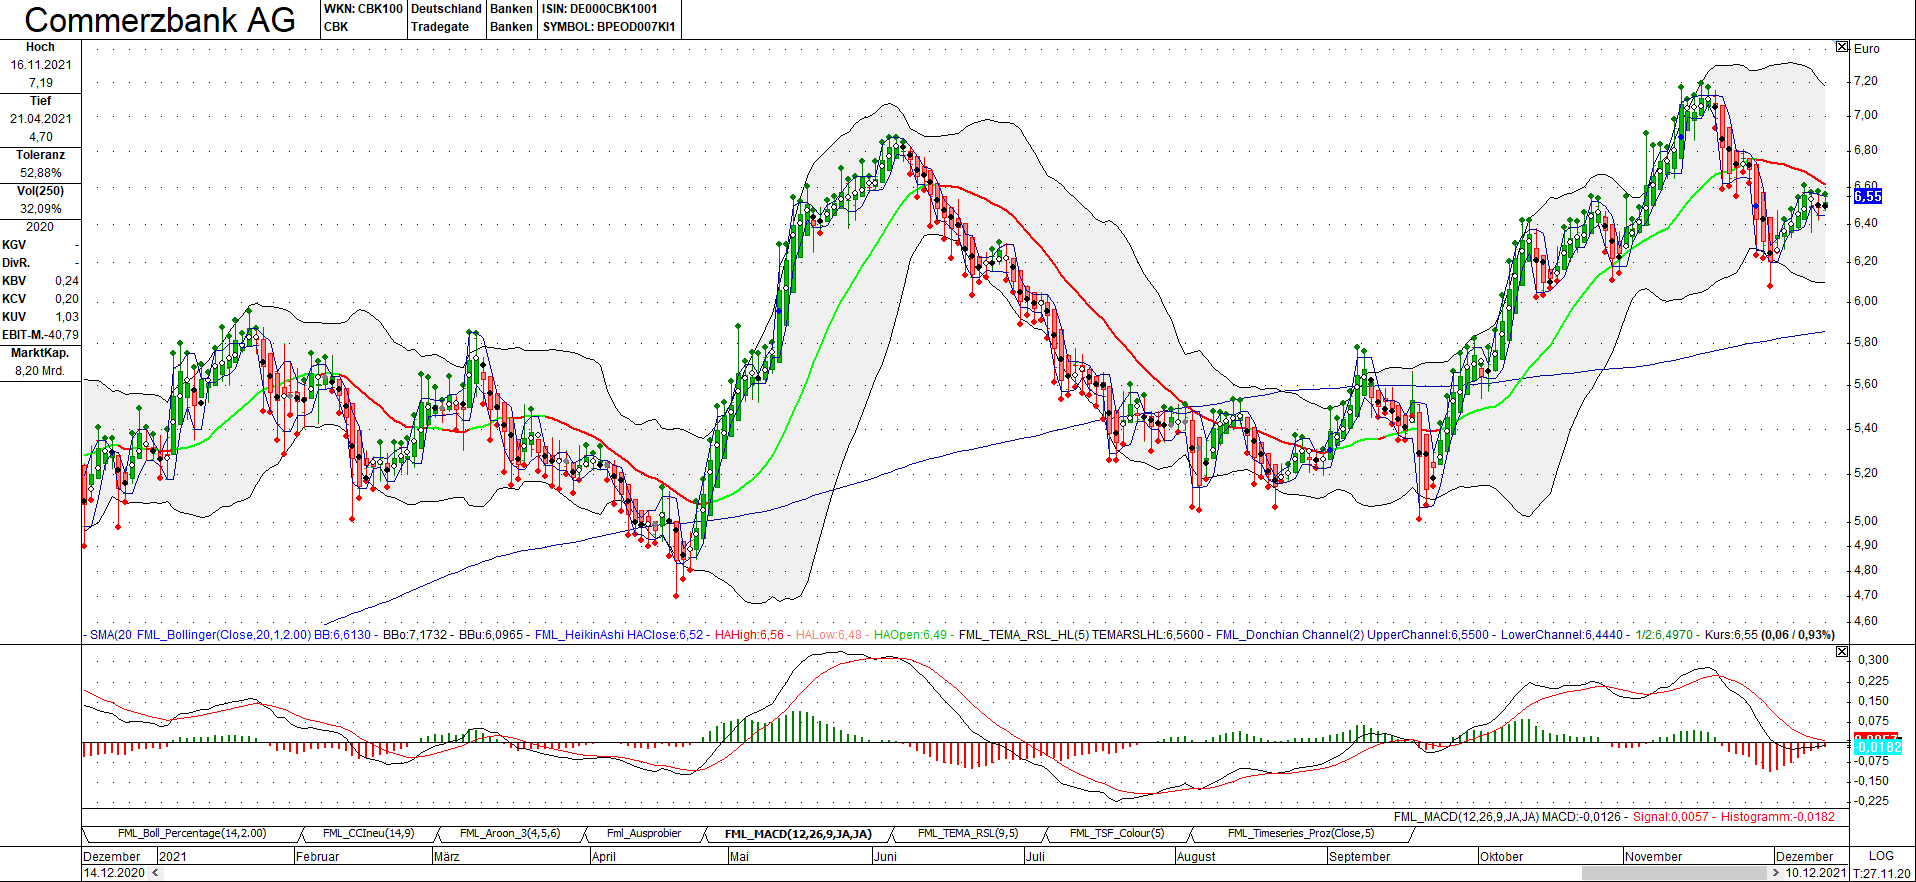Click the Euro axis label

(1867, 48)
